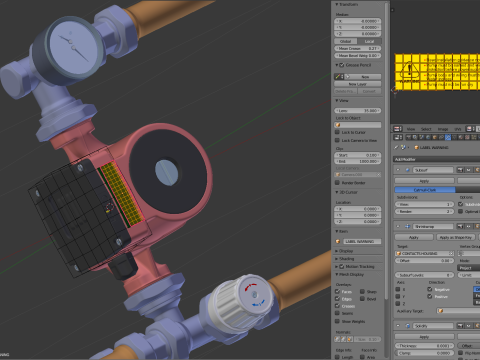480x360 pixels.
Task: Click the Grease Pencil data browse icon
Action: 339,77
